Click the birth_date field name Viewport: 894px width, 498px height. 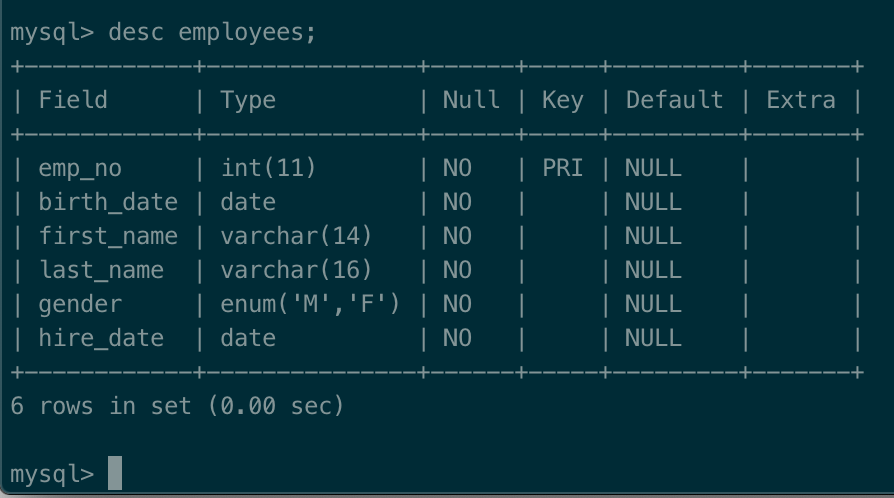tap(108, 203)
